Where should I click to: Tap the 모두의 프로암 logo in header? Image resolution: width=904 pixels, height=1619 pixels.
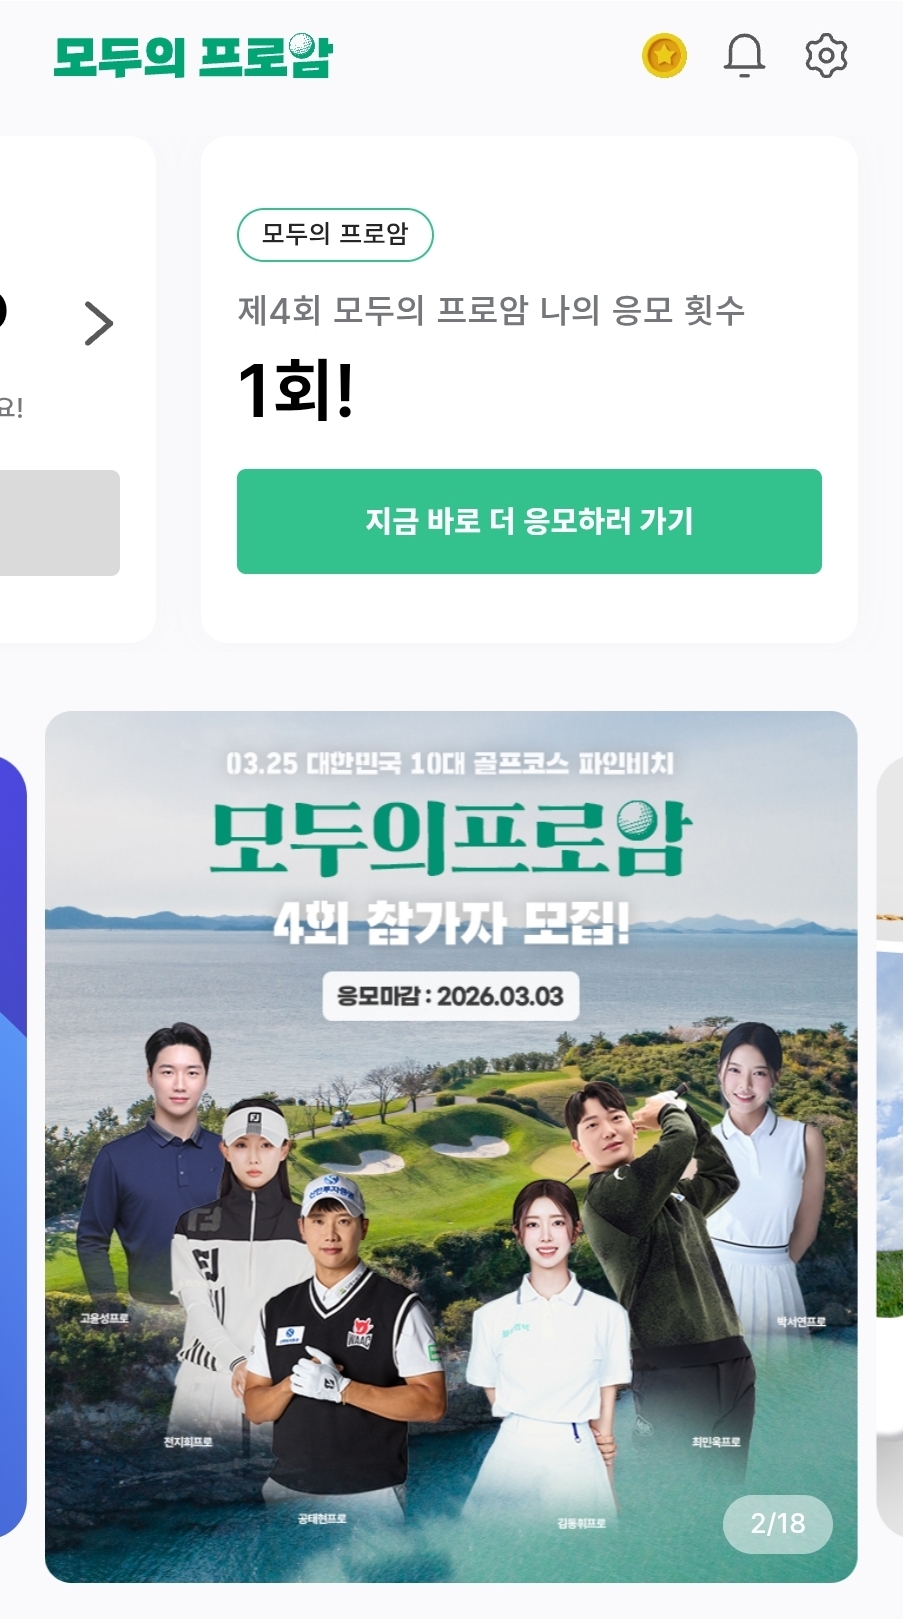click(x=193, y=56)
